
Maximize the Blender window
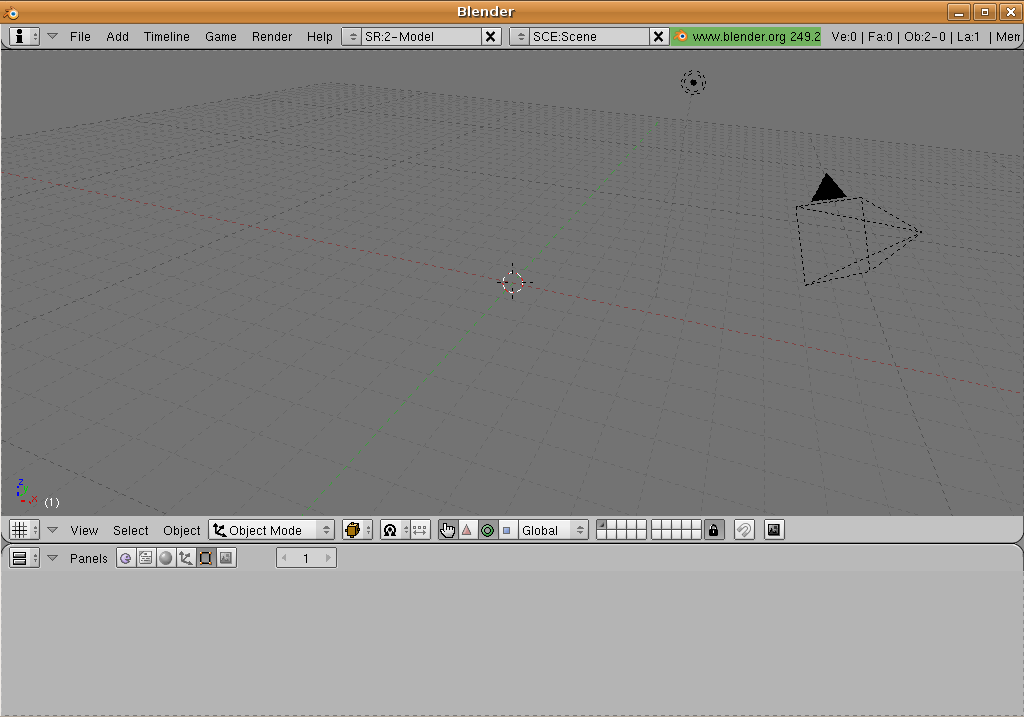(985, 12)
